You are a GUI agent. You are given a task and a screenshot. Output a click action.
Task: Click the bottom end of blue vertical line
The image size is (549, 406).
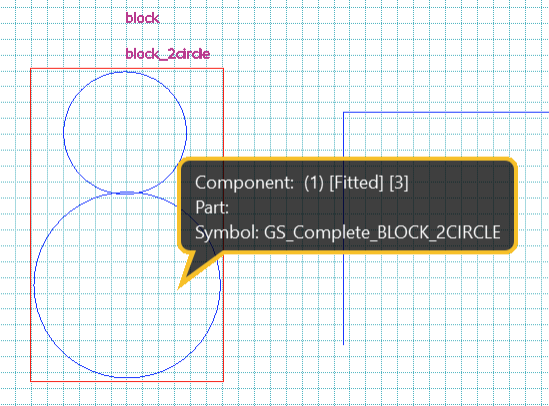click(343, 344)
